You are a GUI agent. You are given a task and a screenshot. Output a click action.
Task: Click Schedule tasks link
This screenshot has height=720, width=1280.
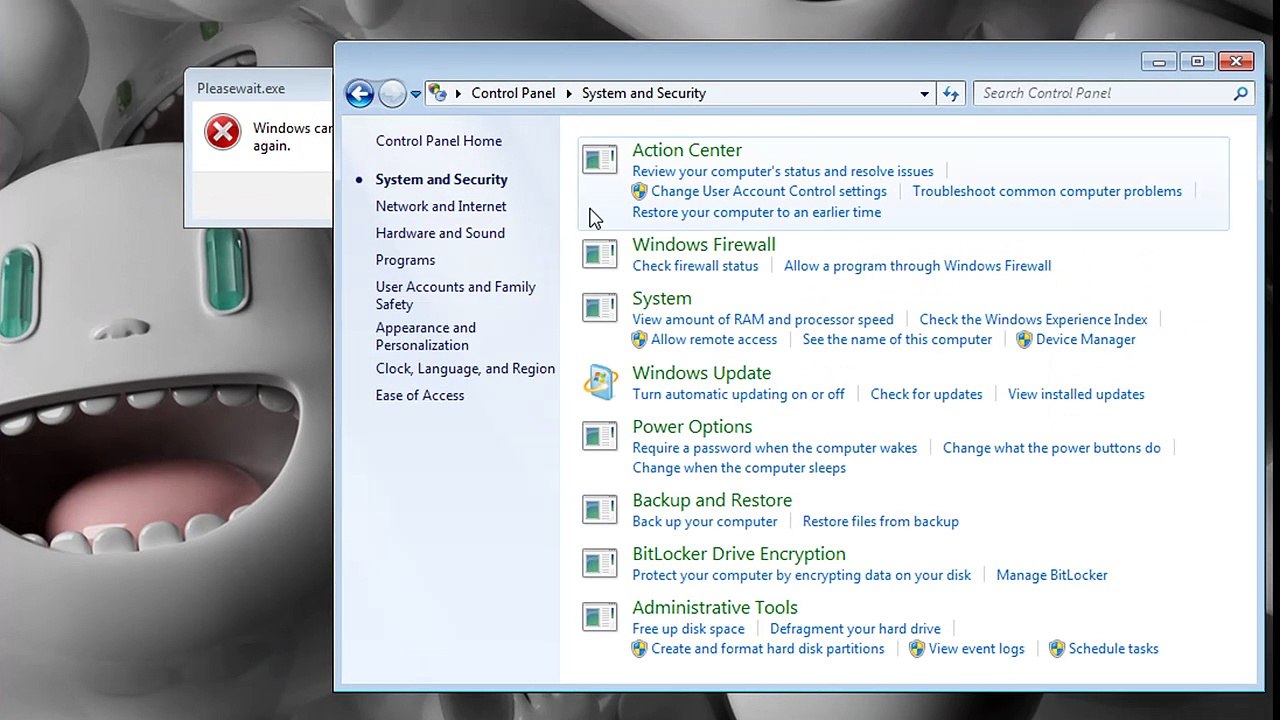pos(1113,649)
